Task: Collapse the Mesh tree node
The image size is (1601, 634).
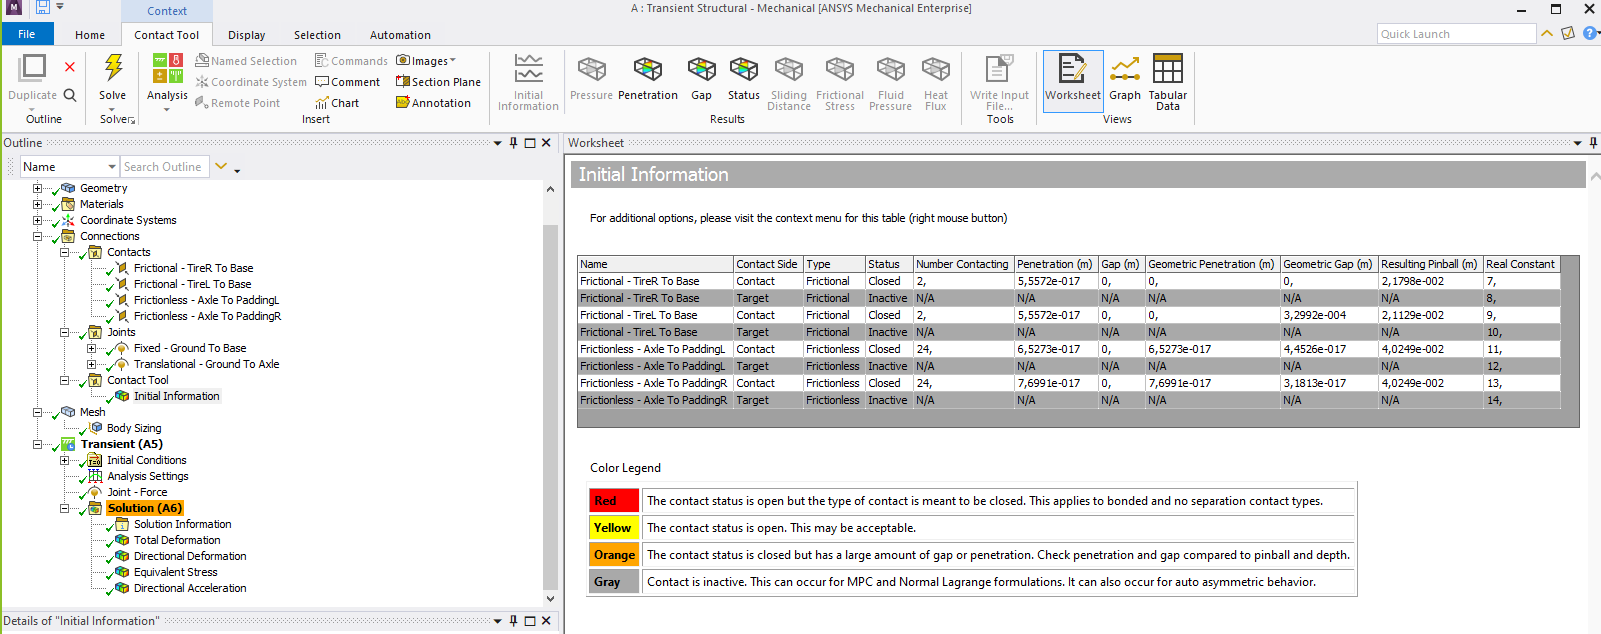Action: tap(37, 412)
